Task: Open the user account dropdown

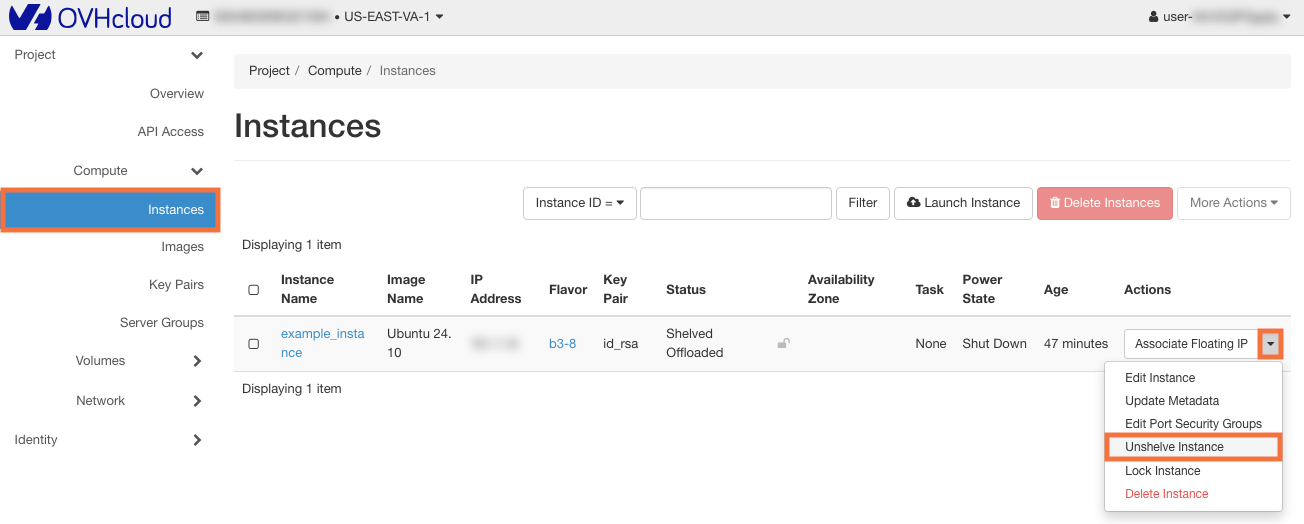Action: tap(1219, 17)
